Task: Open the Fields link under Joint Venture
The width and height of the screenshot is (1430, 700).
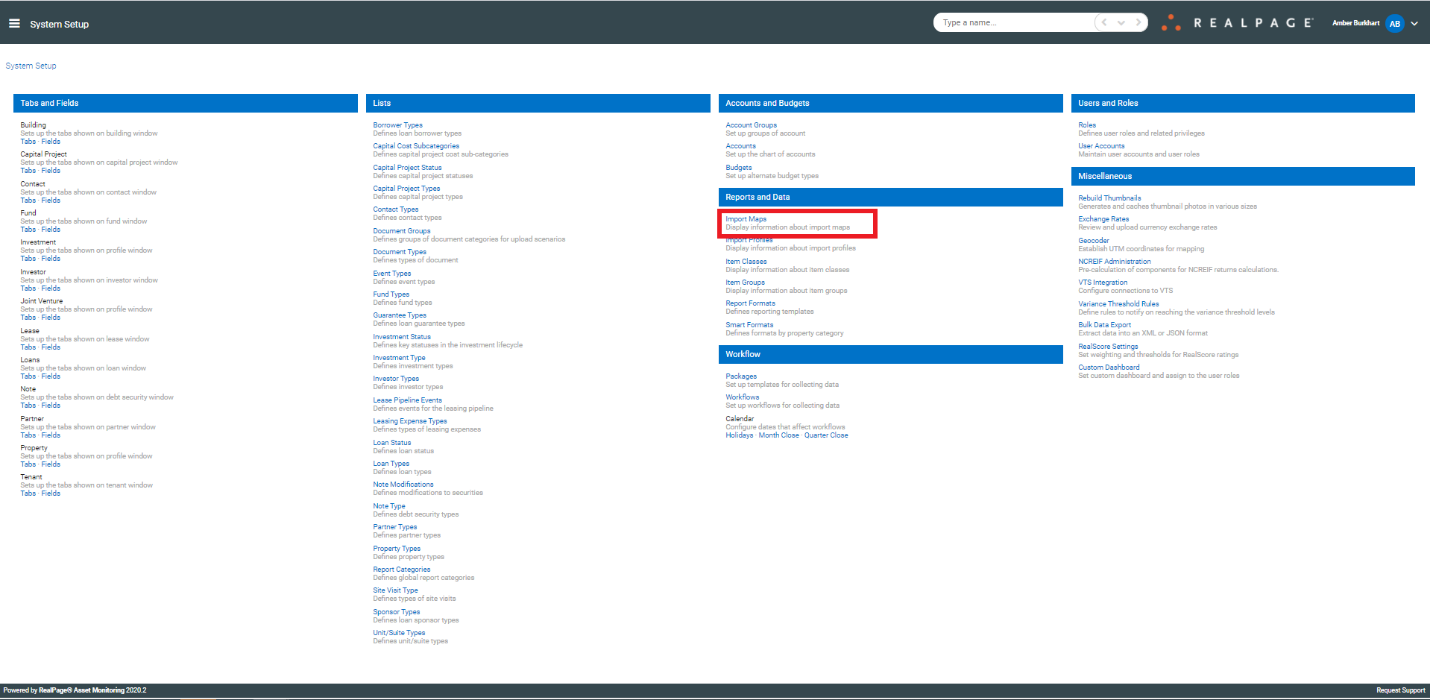Action: point(50,317)
